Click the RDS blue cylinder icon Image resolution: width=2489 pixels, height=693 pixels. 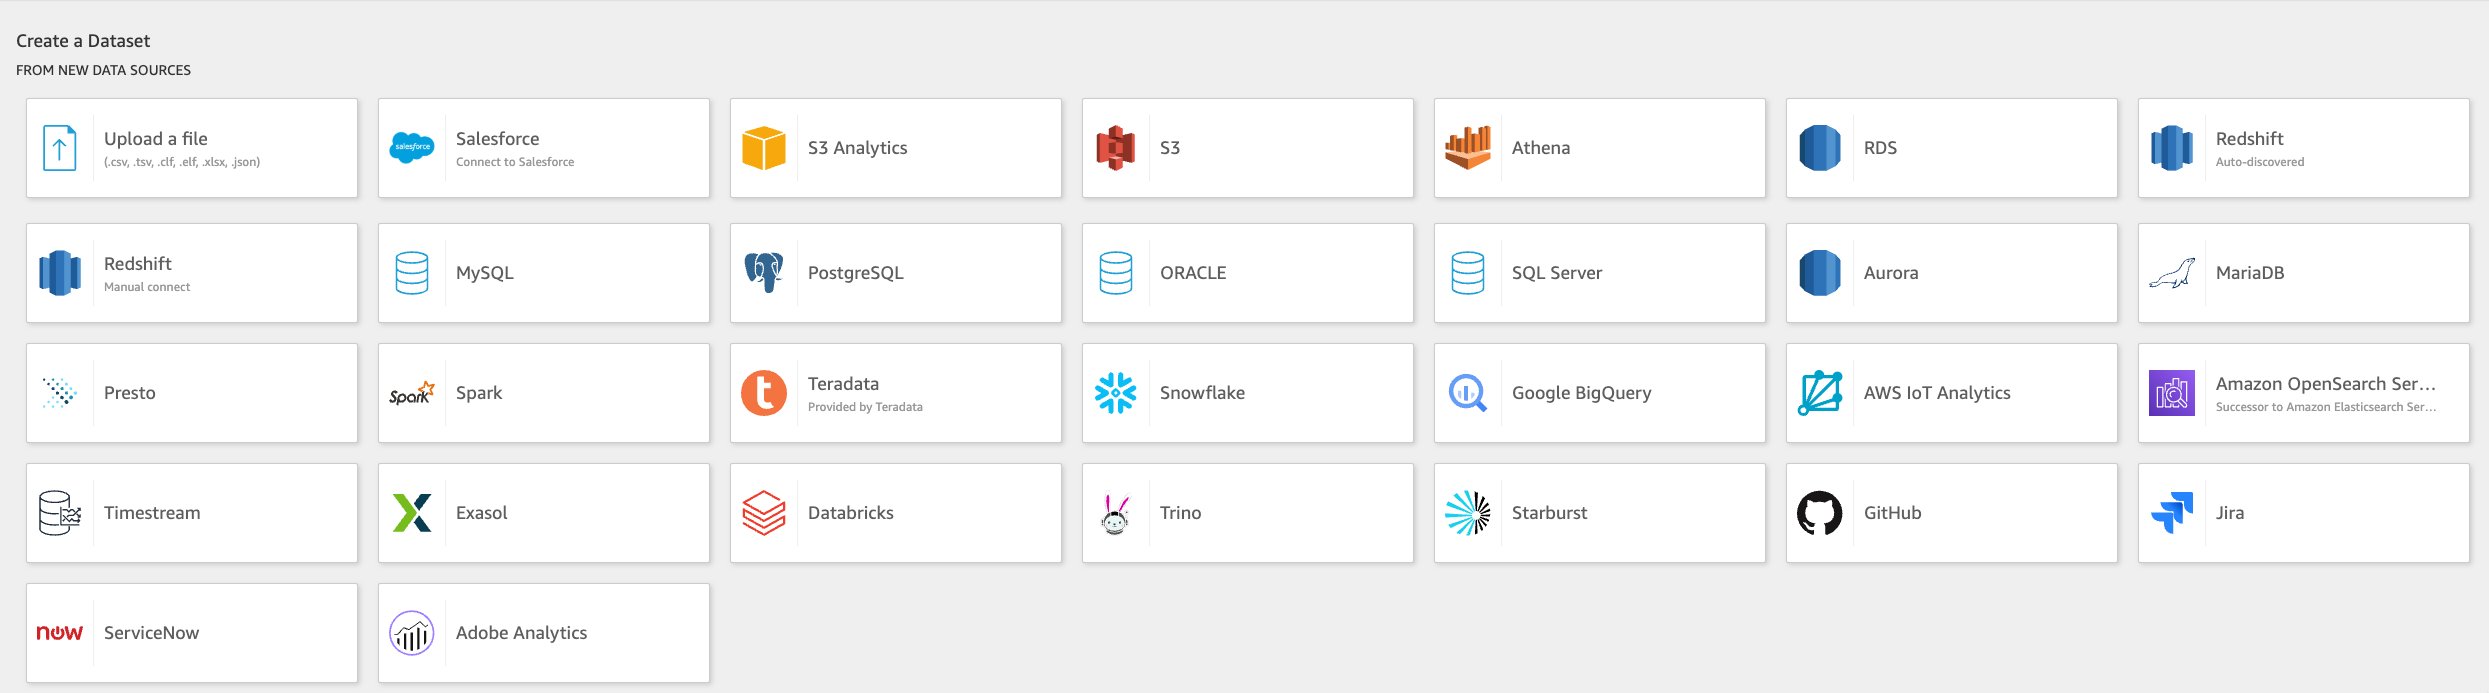[1820, 148]
